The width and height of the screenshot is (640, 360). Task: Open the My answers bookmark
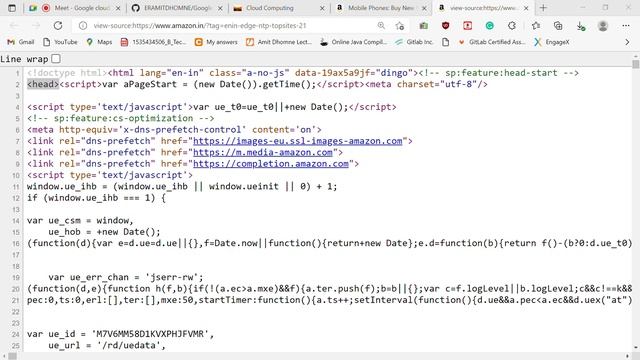click(216, 42)
